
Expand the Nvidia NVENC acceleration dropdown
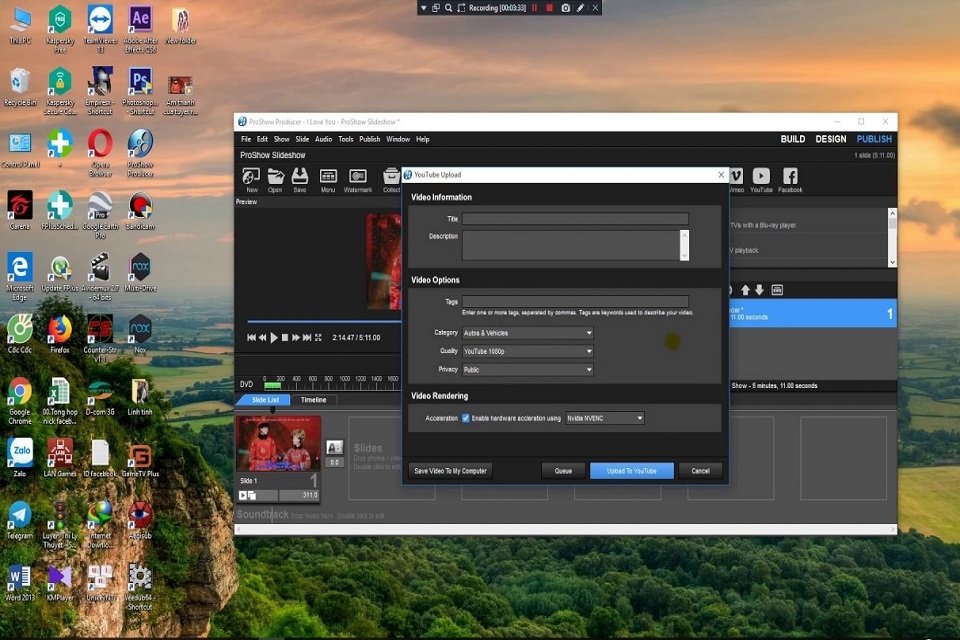click(604, 418)
